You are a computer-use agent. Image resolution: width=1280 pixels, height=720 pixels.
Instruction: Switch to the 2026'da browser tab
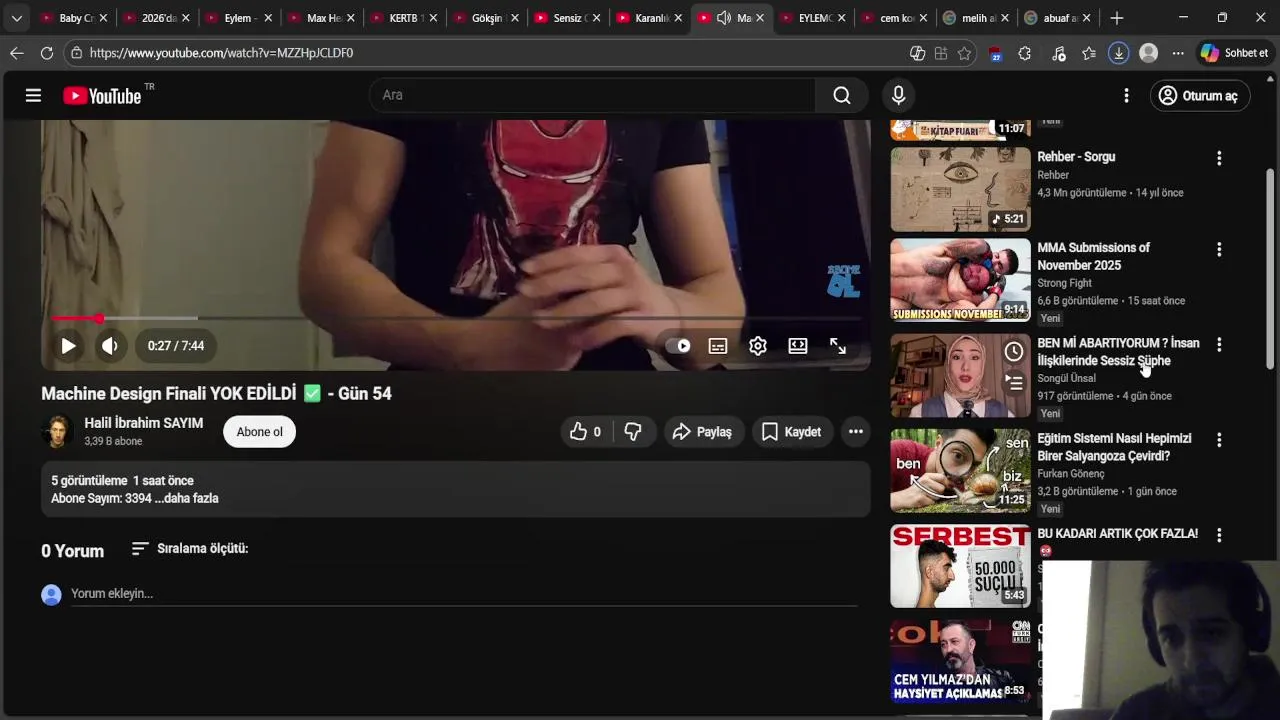tap(155, 18)
